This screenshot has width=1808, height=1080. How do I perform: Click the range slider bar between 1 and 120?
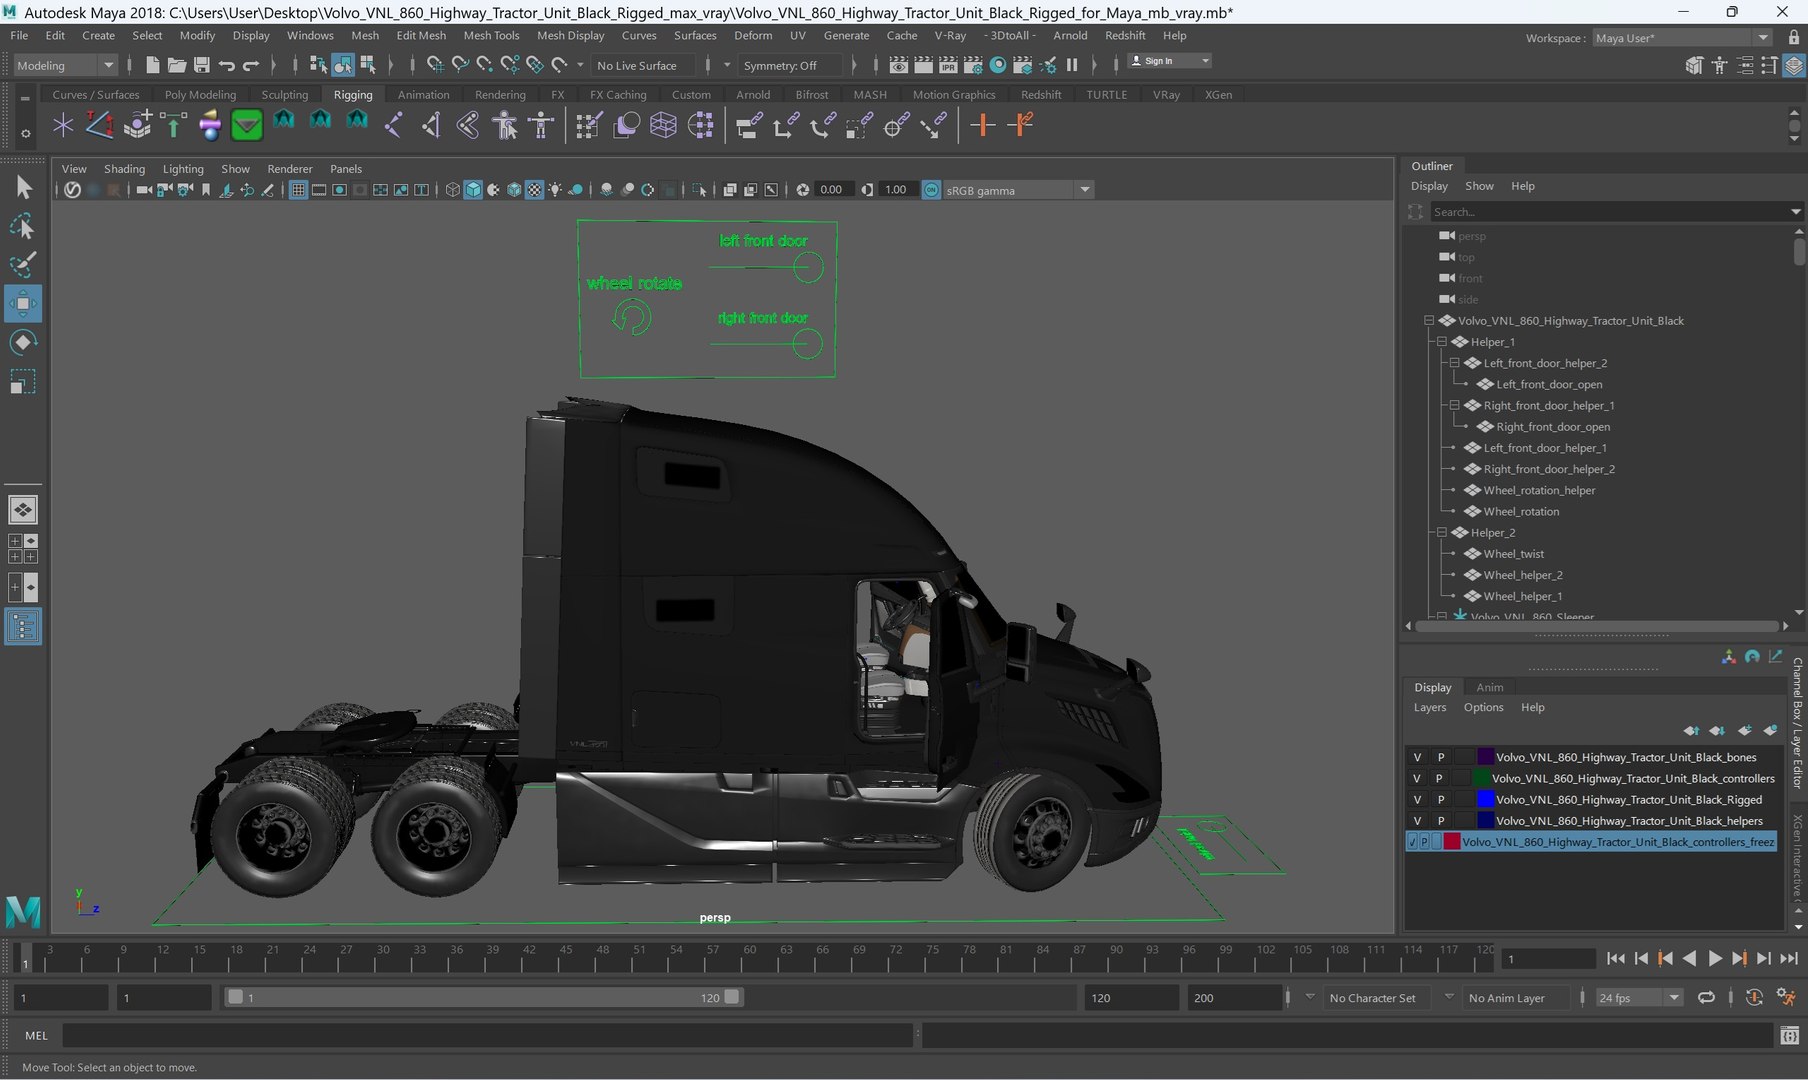click(483, 997)
